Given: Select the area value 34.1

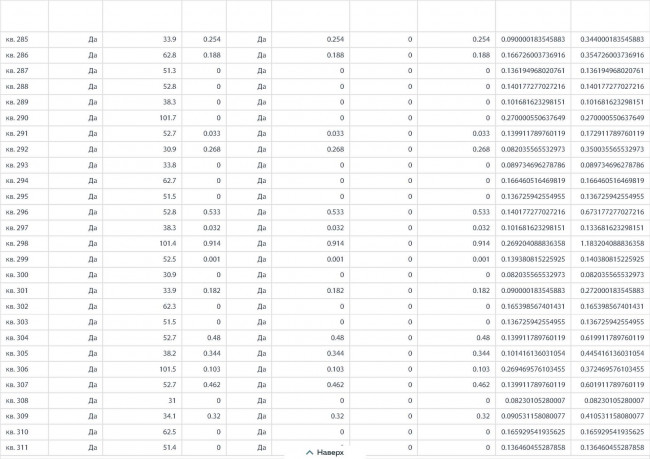Looking at the screenshot, I should coord(169,416).
